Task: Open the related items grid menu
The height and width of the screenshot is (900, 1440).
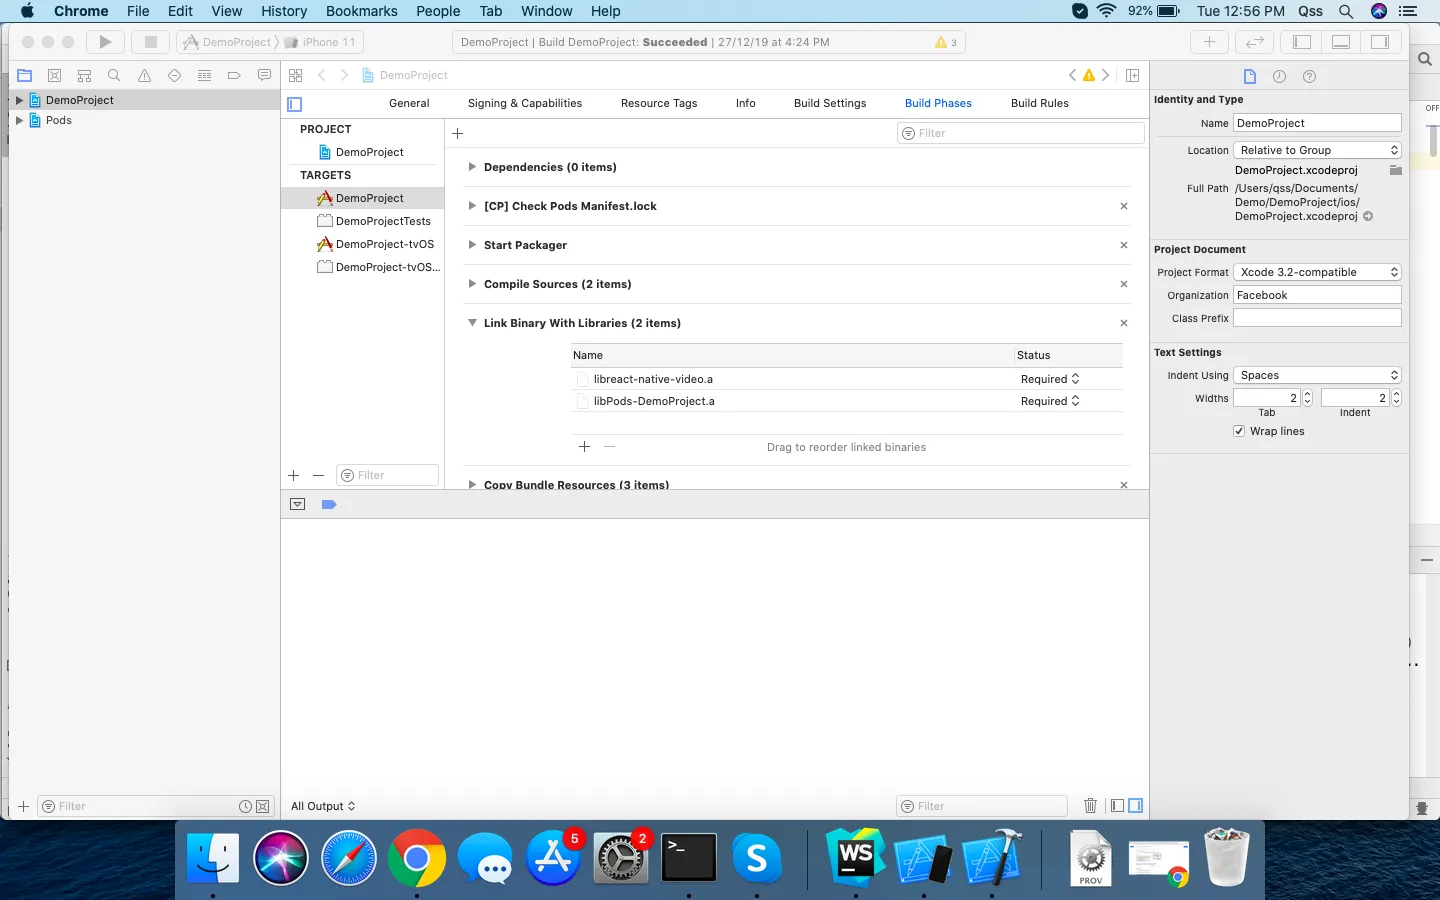Action: (x=295, y=75)
